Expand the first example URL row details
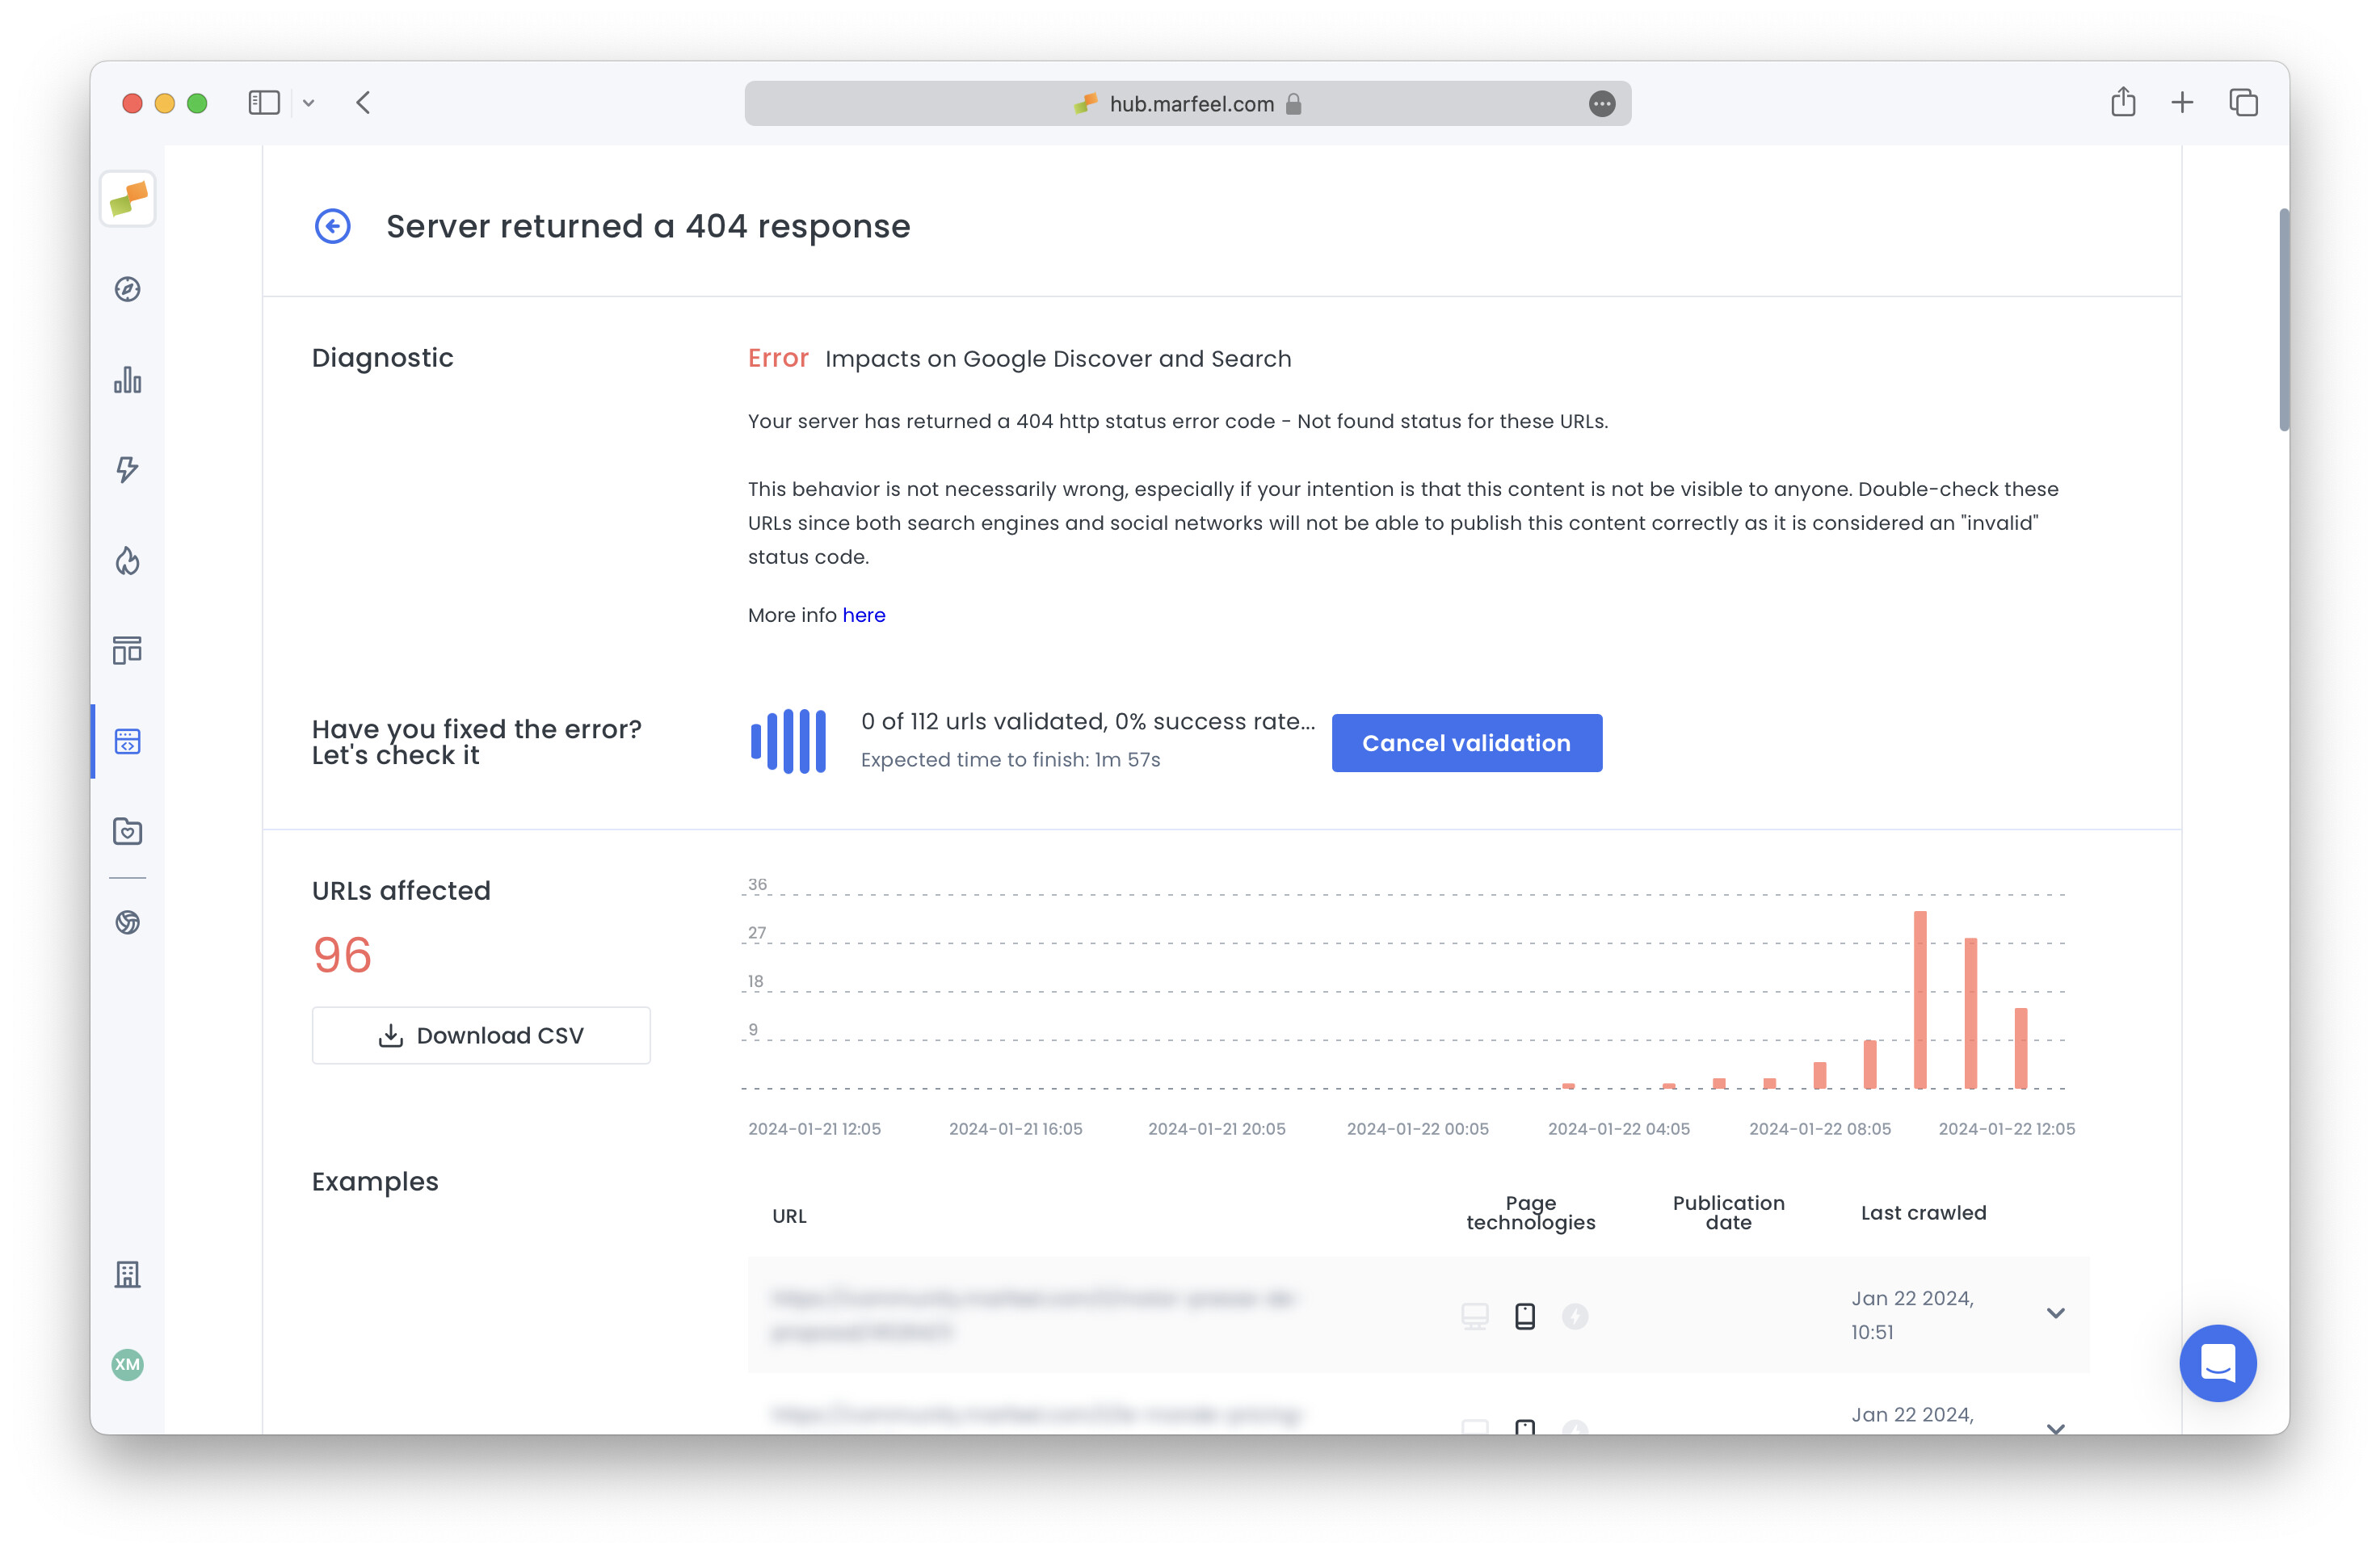The height and width of the screenshot is (1554, 2380). pyautogui.click(x=2056, y=1313)
